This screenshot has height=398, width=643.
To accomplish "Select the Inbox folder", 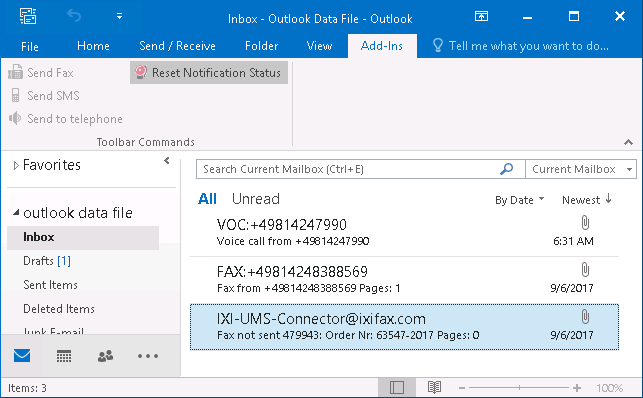I will tap(83, 237).
